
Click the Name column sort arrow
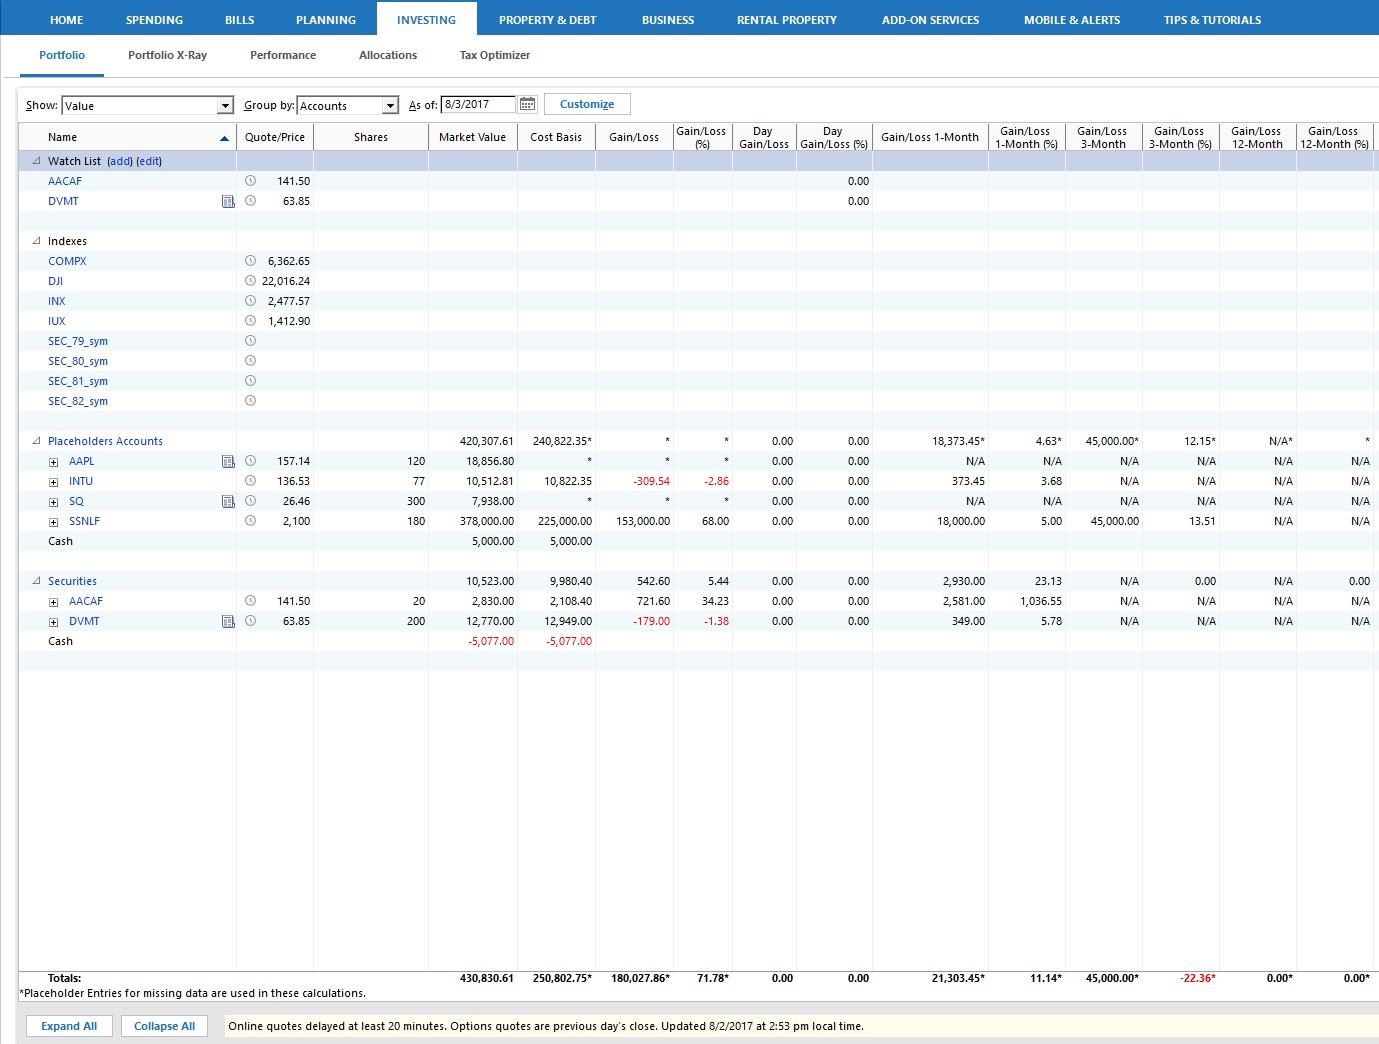(x=224, y=138)
